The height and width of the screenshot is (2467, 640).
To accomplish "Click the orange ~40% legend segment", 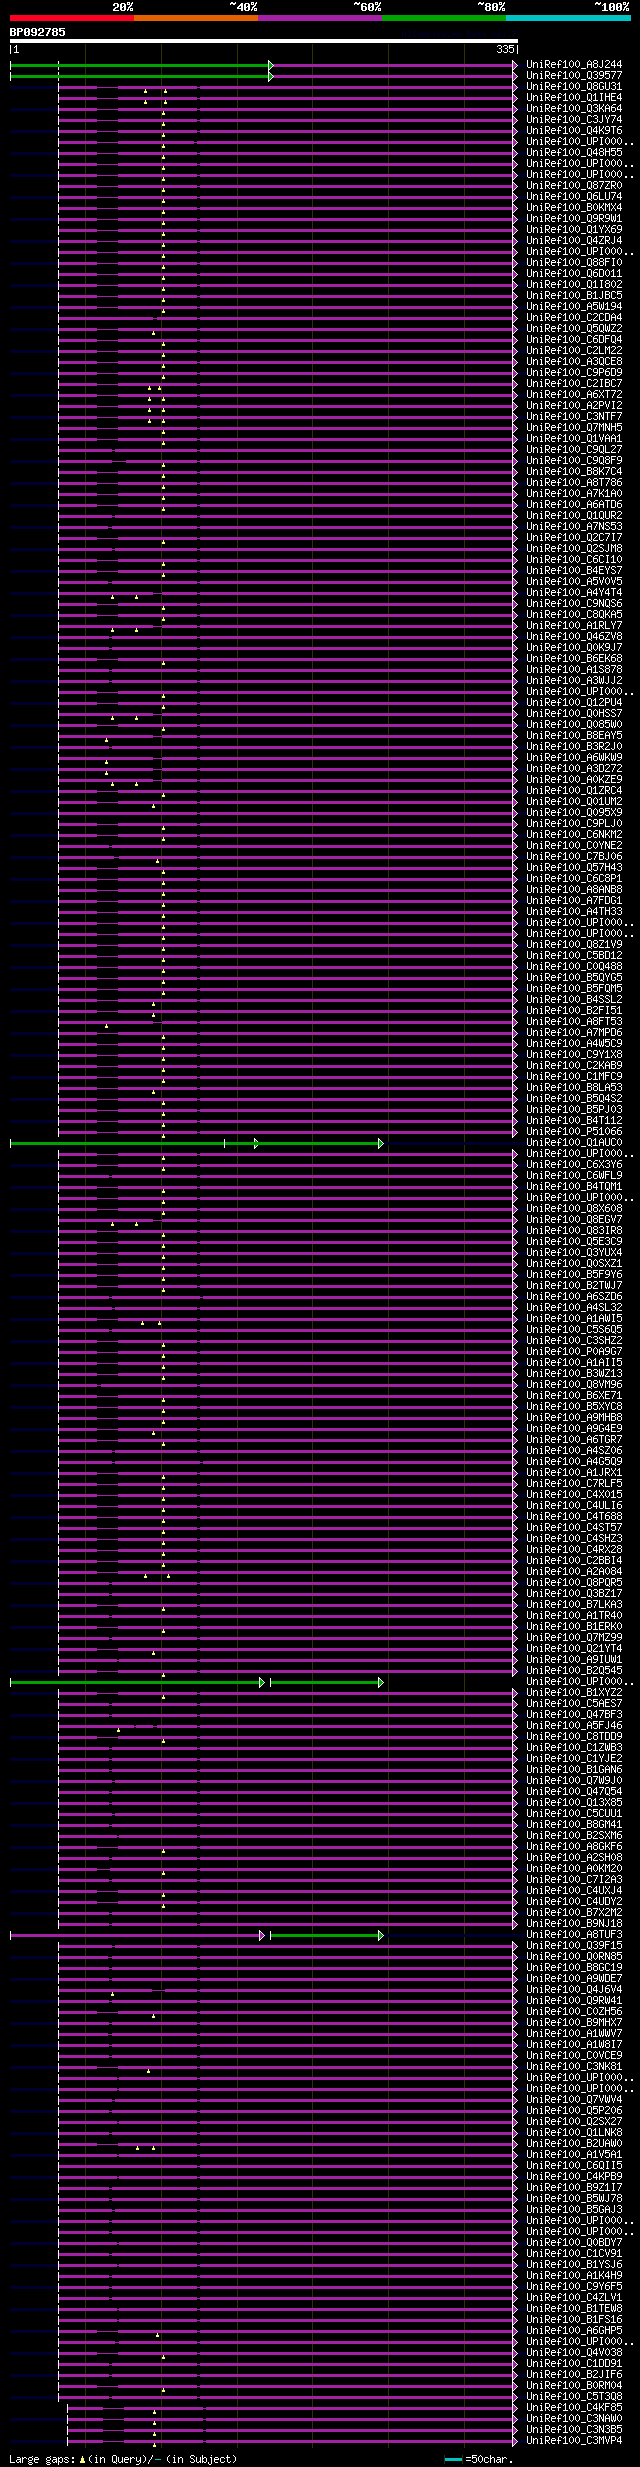I will [x=196, y=18].
